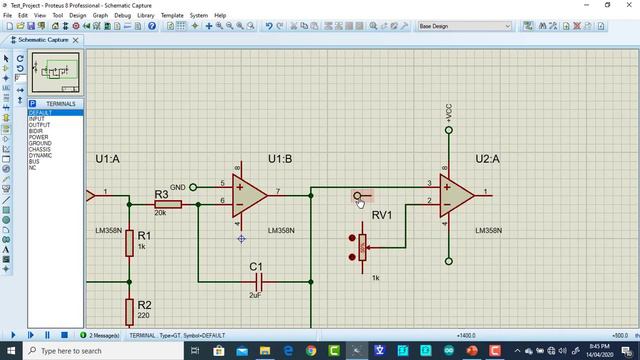This screenshot has height=360, width=640.
Task: Click the RV1 potentiometer component
Action: coord(362,247)
